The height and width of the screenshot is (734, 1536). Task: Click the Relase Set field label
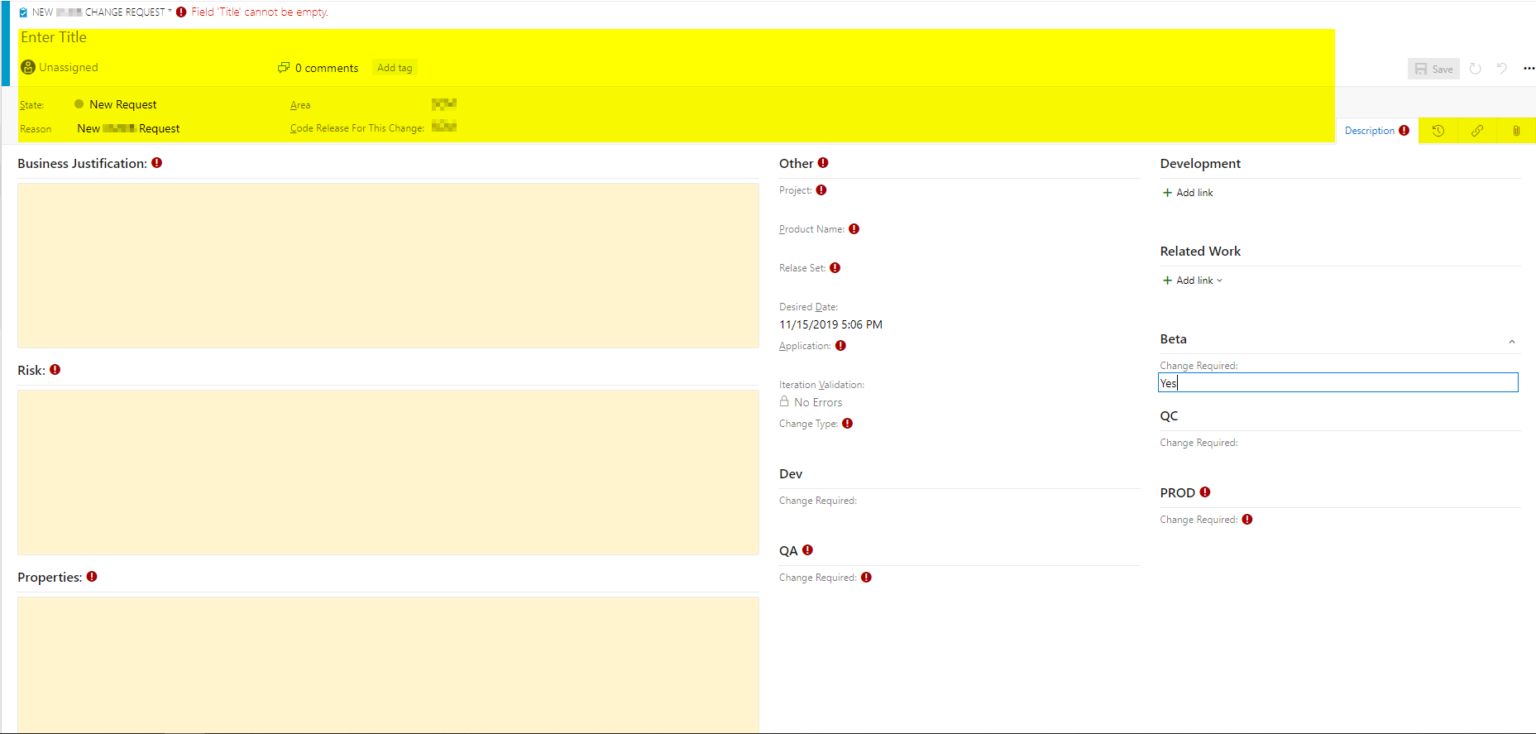click(x=802, y=268)
